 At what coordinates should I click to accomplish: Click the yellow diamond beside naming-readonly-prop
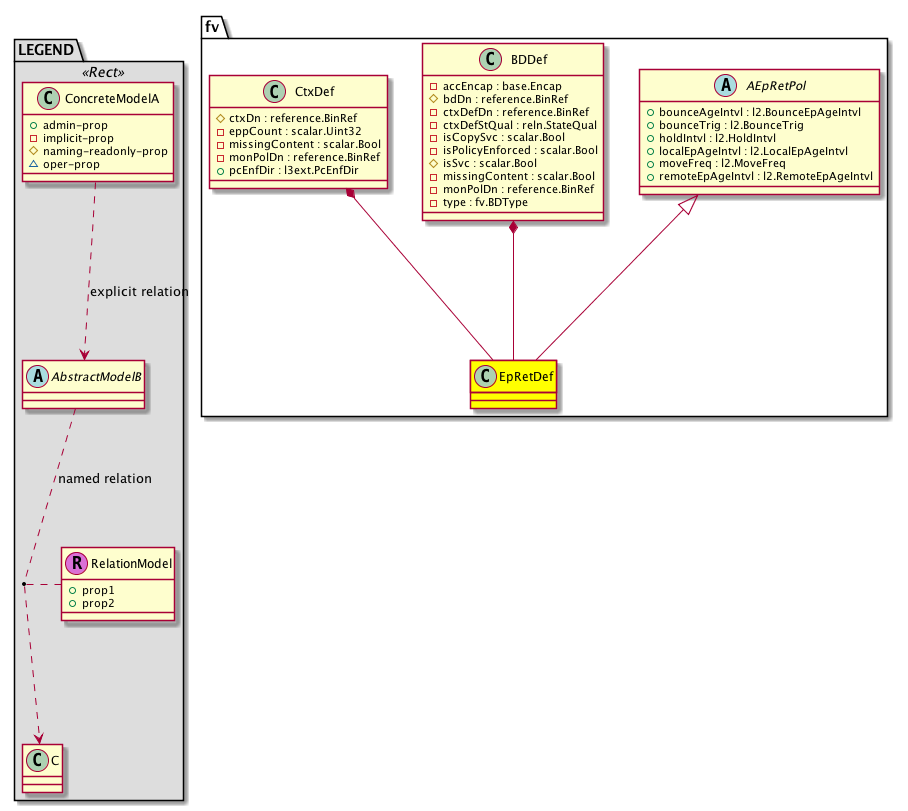[33, 151]
